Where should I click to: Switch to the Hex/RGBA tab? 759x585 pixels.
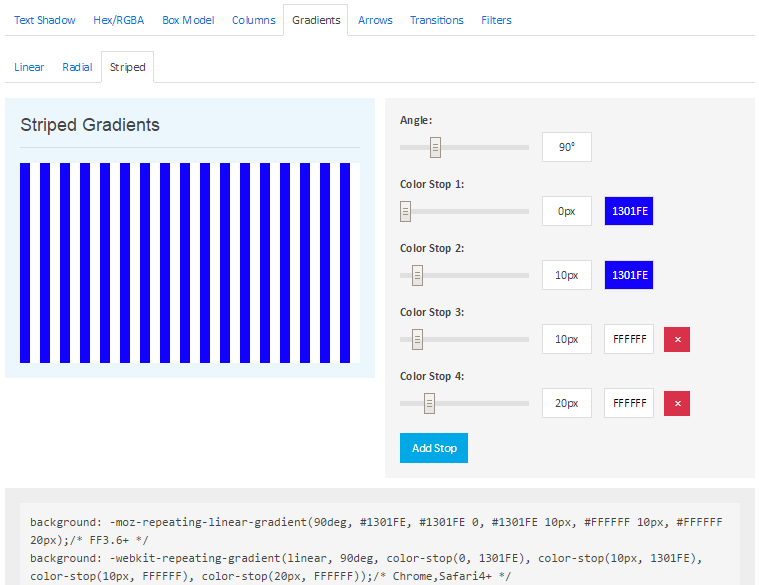click(119, 20)
